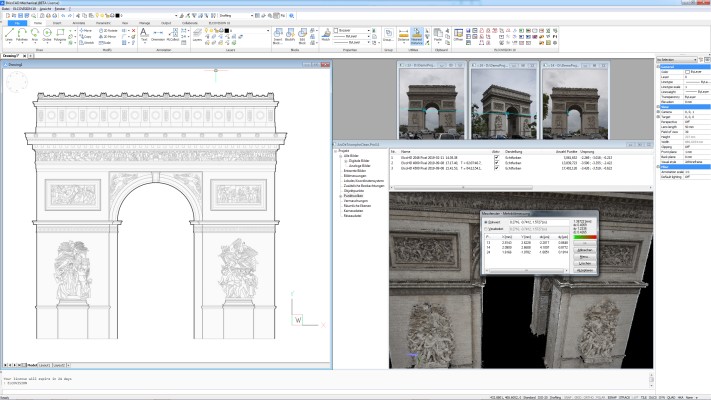Select the Circles tool
The image size is (711, 400).
(47, 35)
